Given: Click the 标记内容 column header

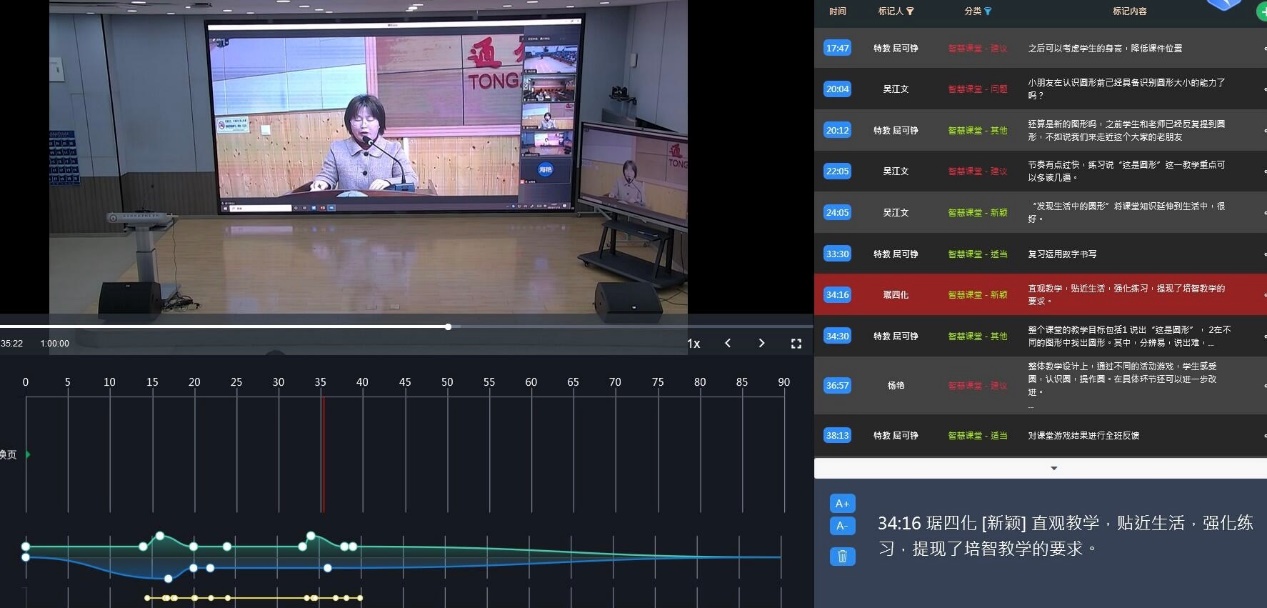Looking at the screenshot, I should pyautogui.click(x=1129, y=11).
